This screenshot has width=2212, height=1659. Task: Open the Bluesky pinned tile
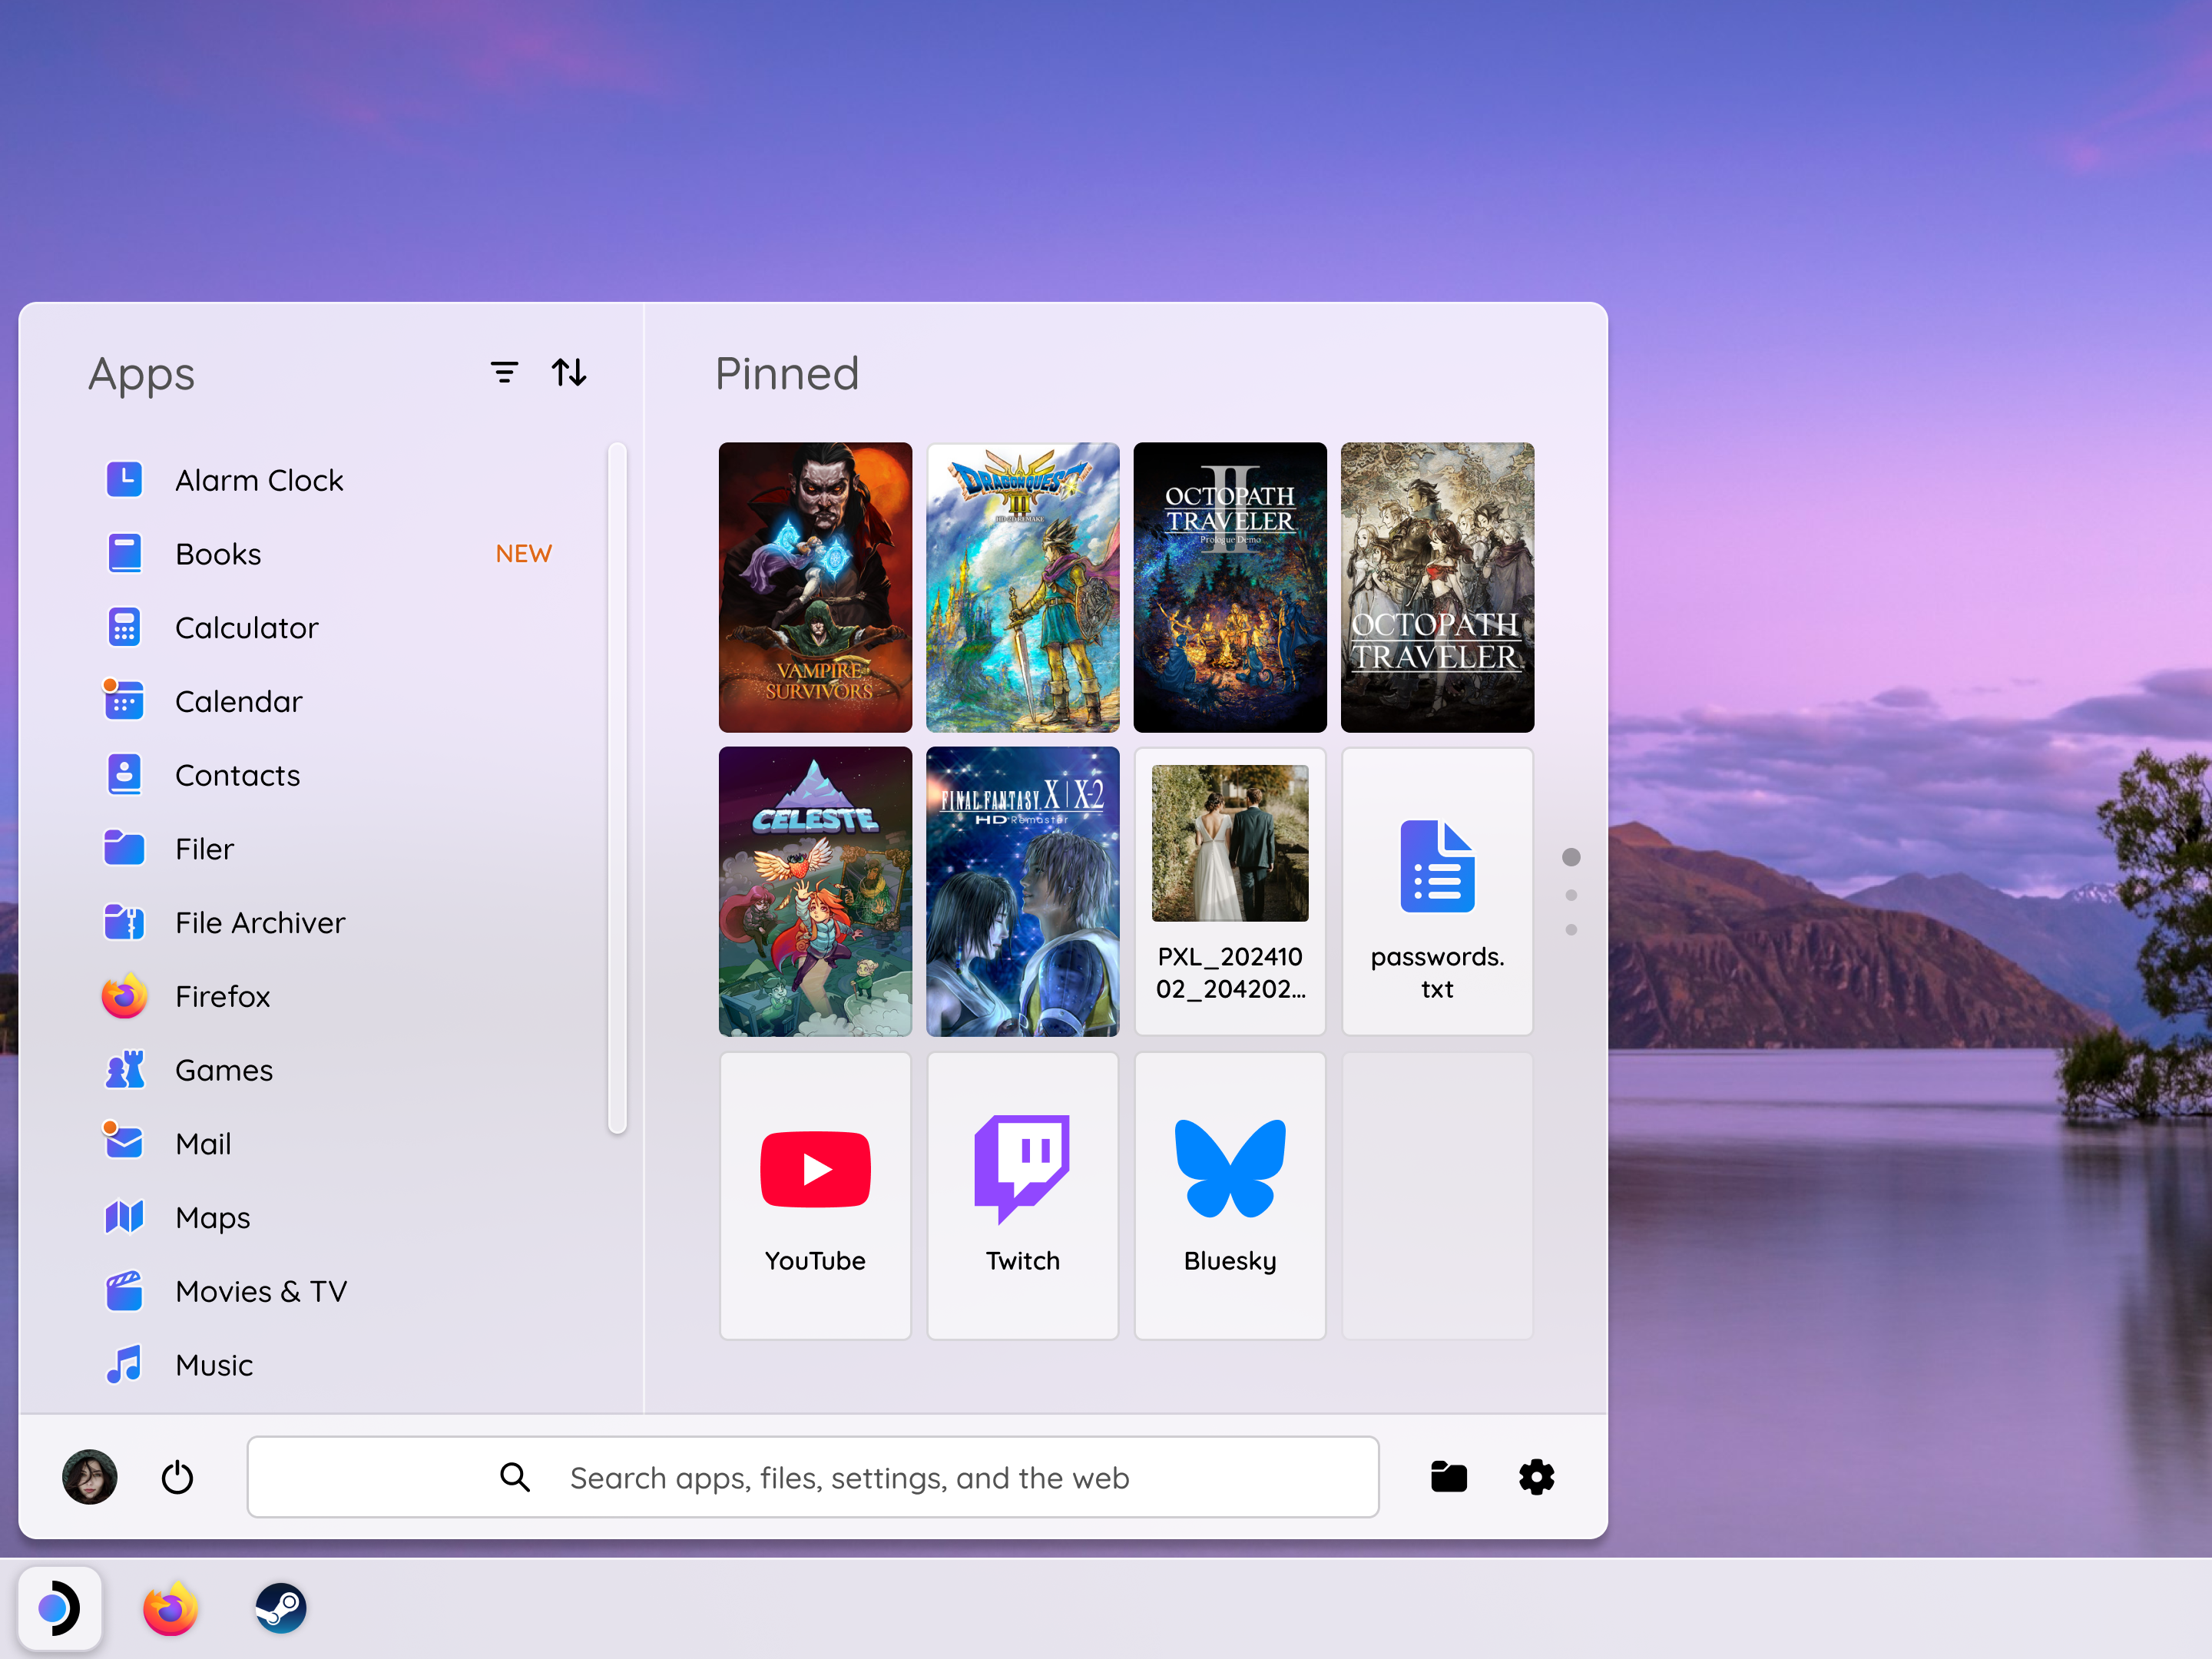click(1229, 1195)
